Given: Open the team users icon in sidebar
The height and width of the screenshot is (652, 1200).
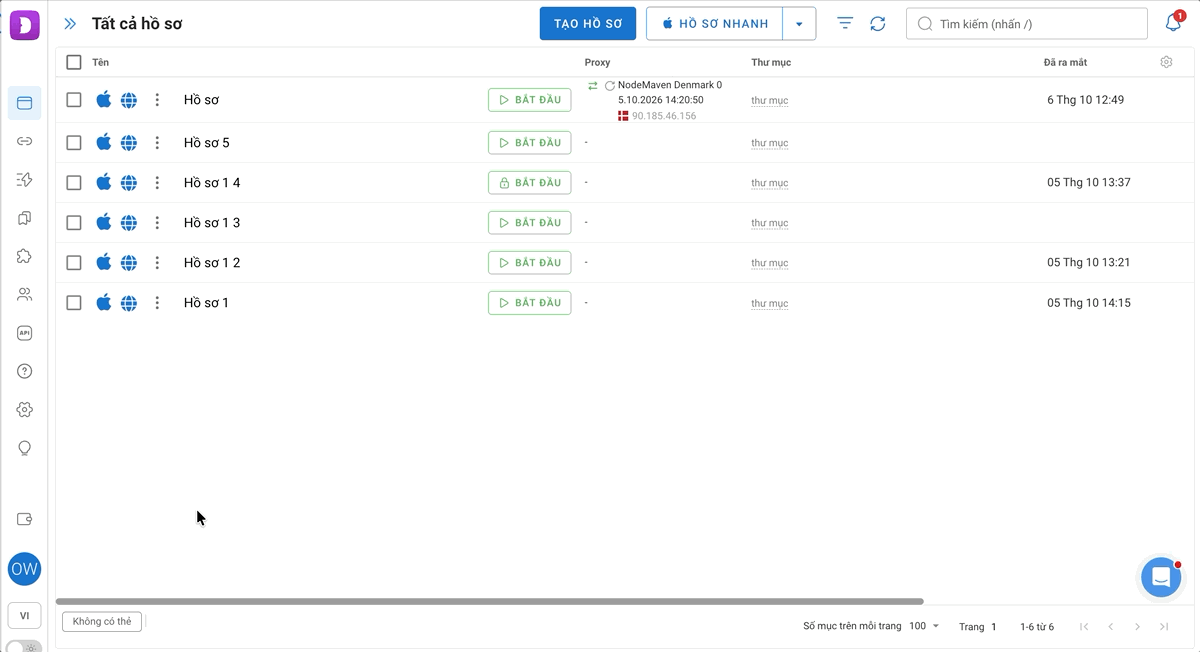Looking at the screenshot, I should [x=25, y=295].
